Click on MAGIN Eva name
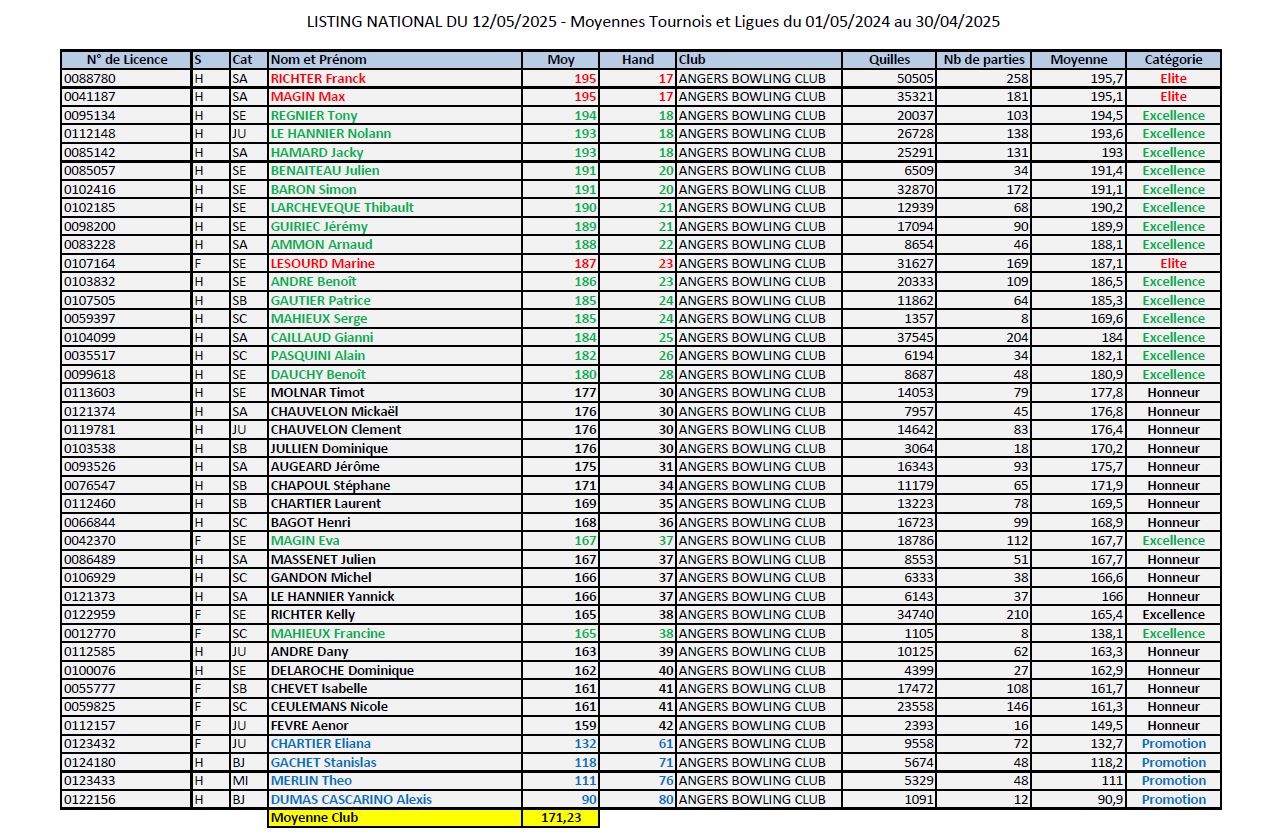 tap(395, 540)
